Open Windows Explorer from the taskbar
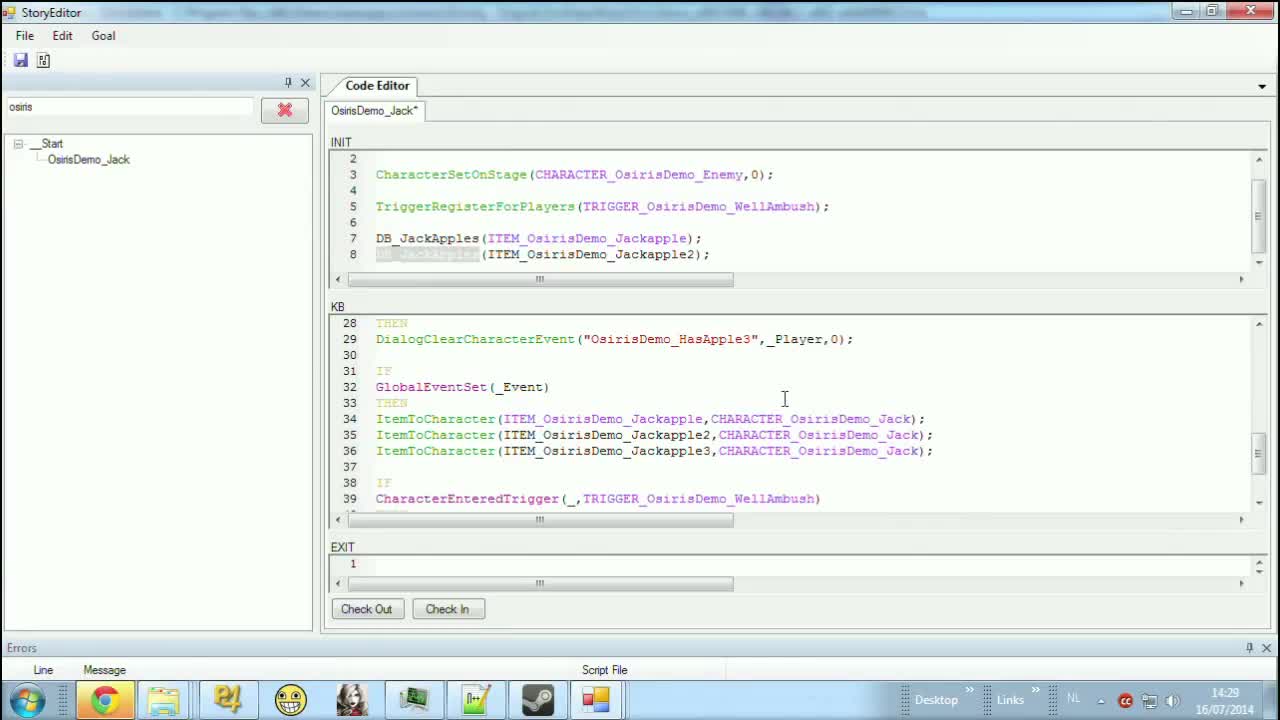The height and width of the screenshot is (720, 1280). tap(164, 699)
